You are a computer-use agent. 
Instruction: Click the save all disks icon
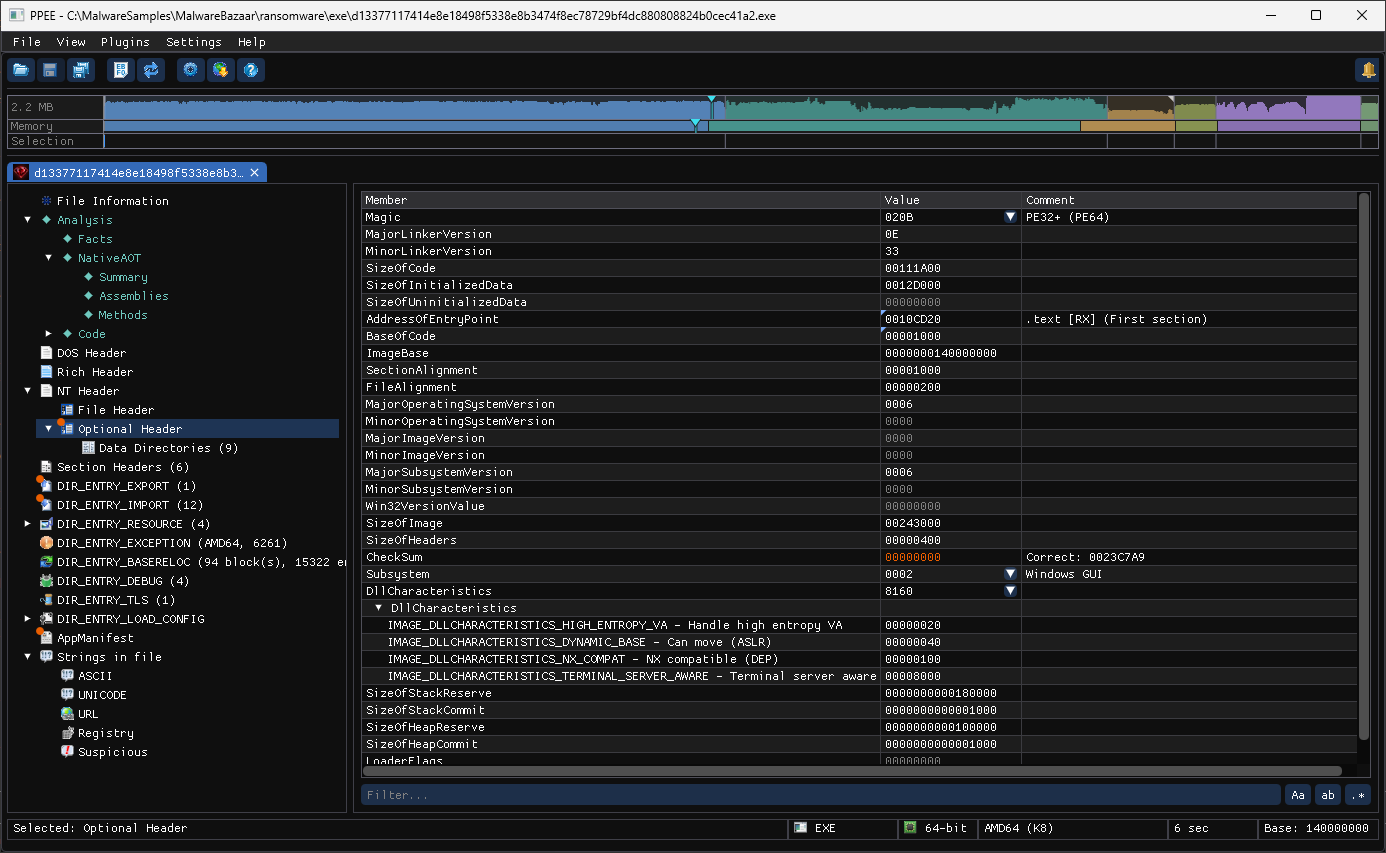click(x=80, y=70)
